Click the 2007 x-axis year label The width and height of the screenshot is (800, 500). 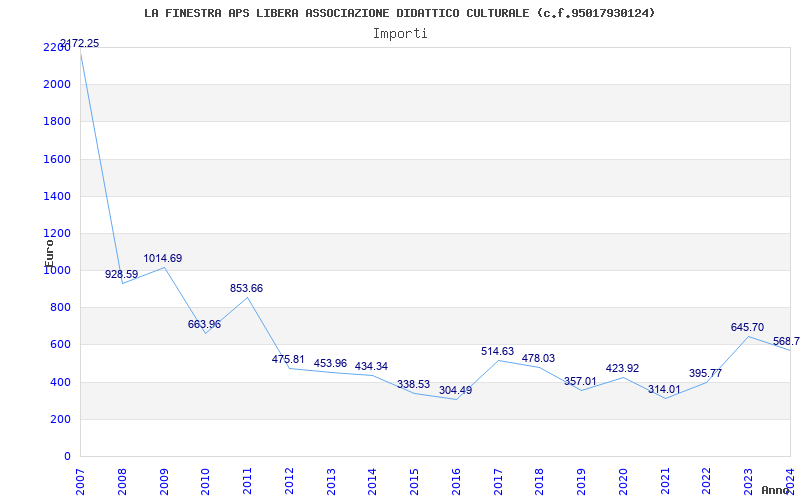point(80,482)
